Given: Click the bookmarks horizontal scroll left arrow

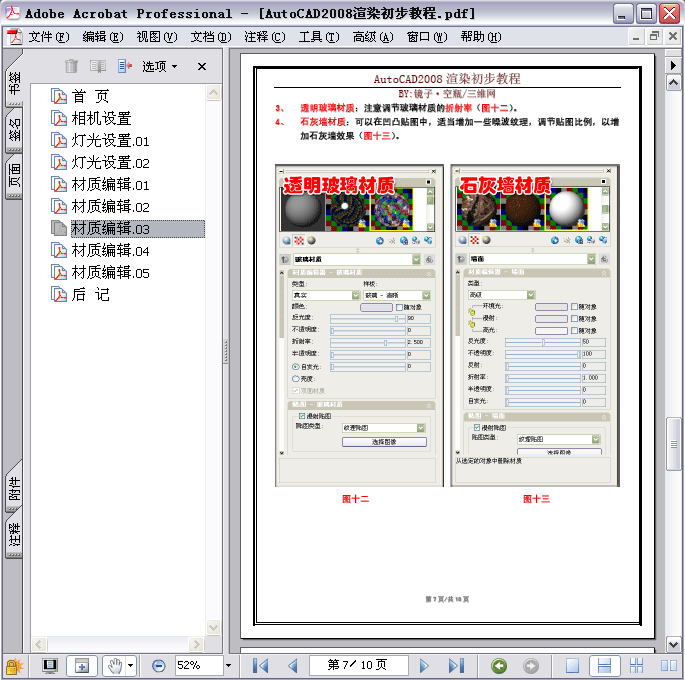Looking at the screenshot, I should pyautogui.click(x=39, y=644).
